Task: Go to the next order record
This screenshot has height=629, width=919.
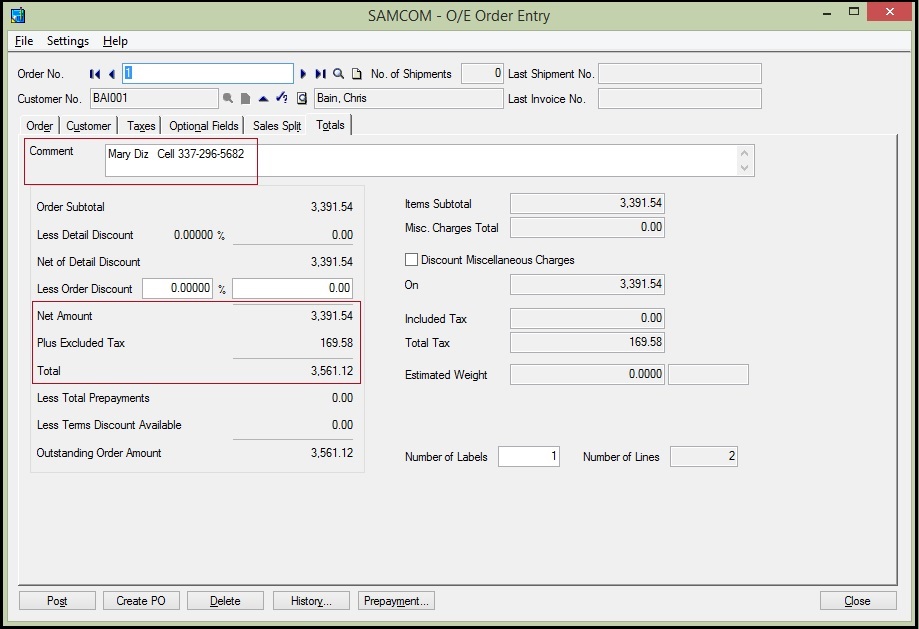Action: (x=303, y=74)
